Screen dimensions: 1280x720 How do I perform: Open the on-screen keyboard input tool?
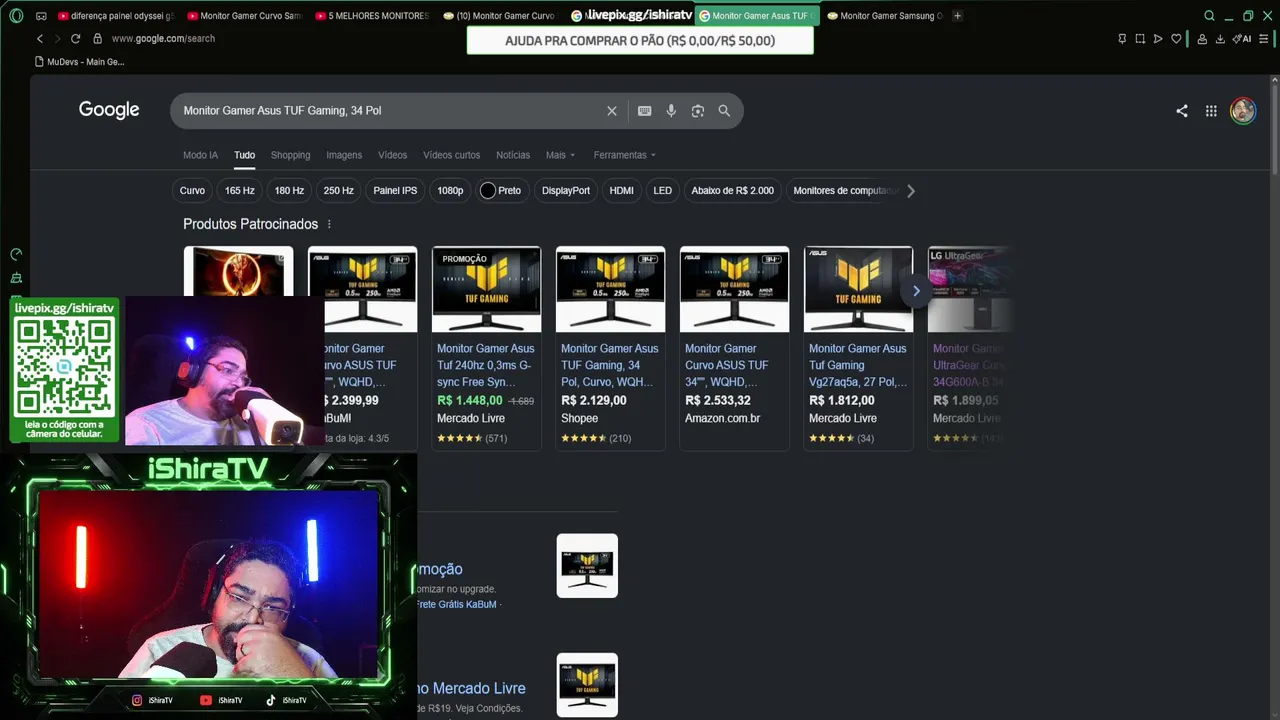(645, 111)
